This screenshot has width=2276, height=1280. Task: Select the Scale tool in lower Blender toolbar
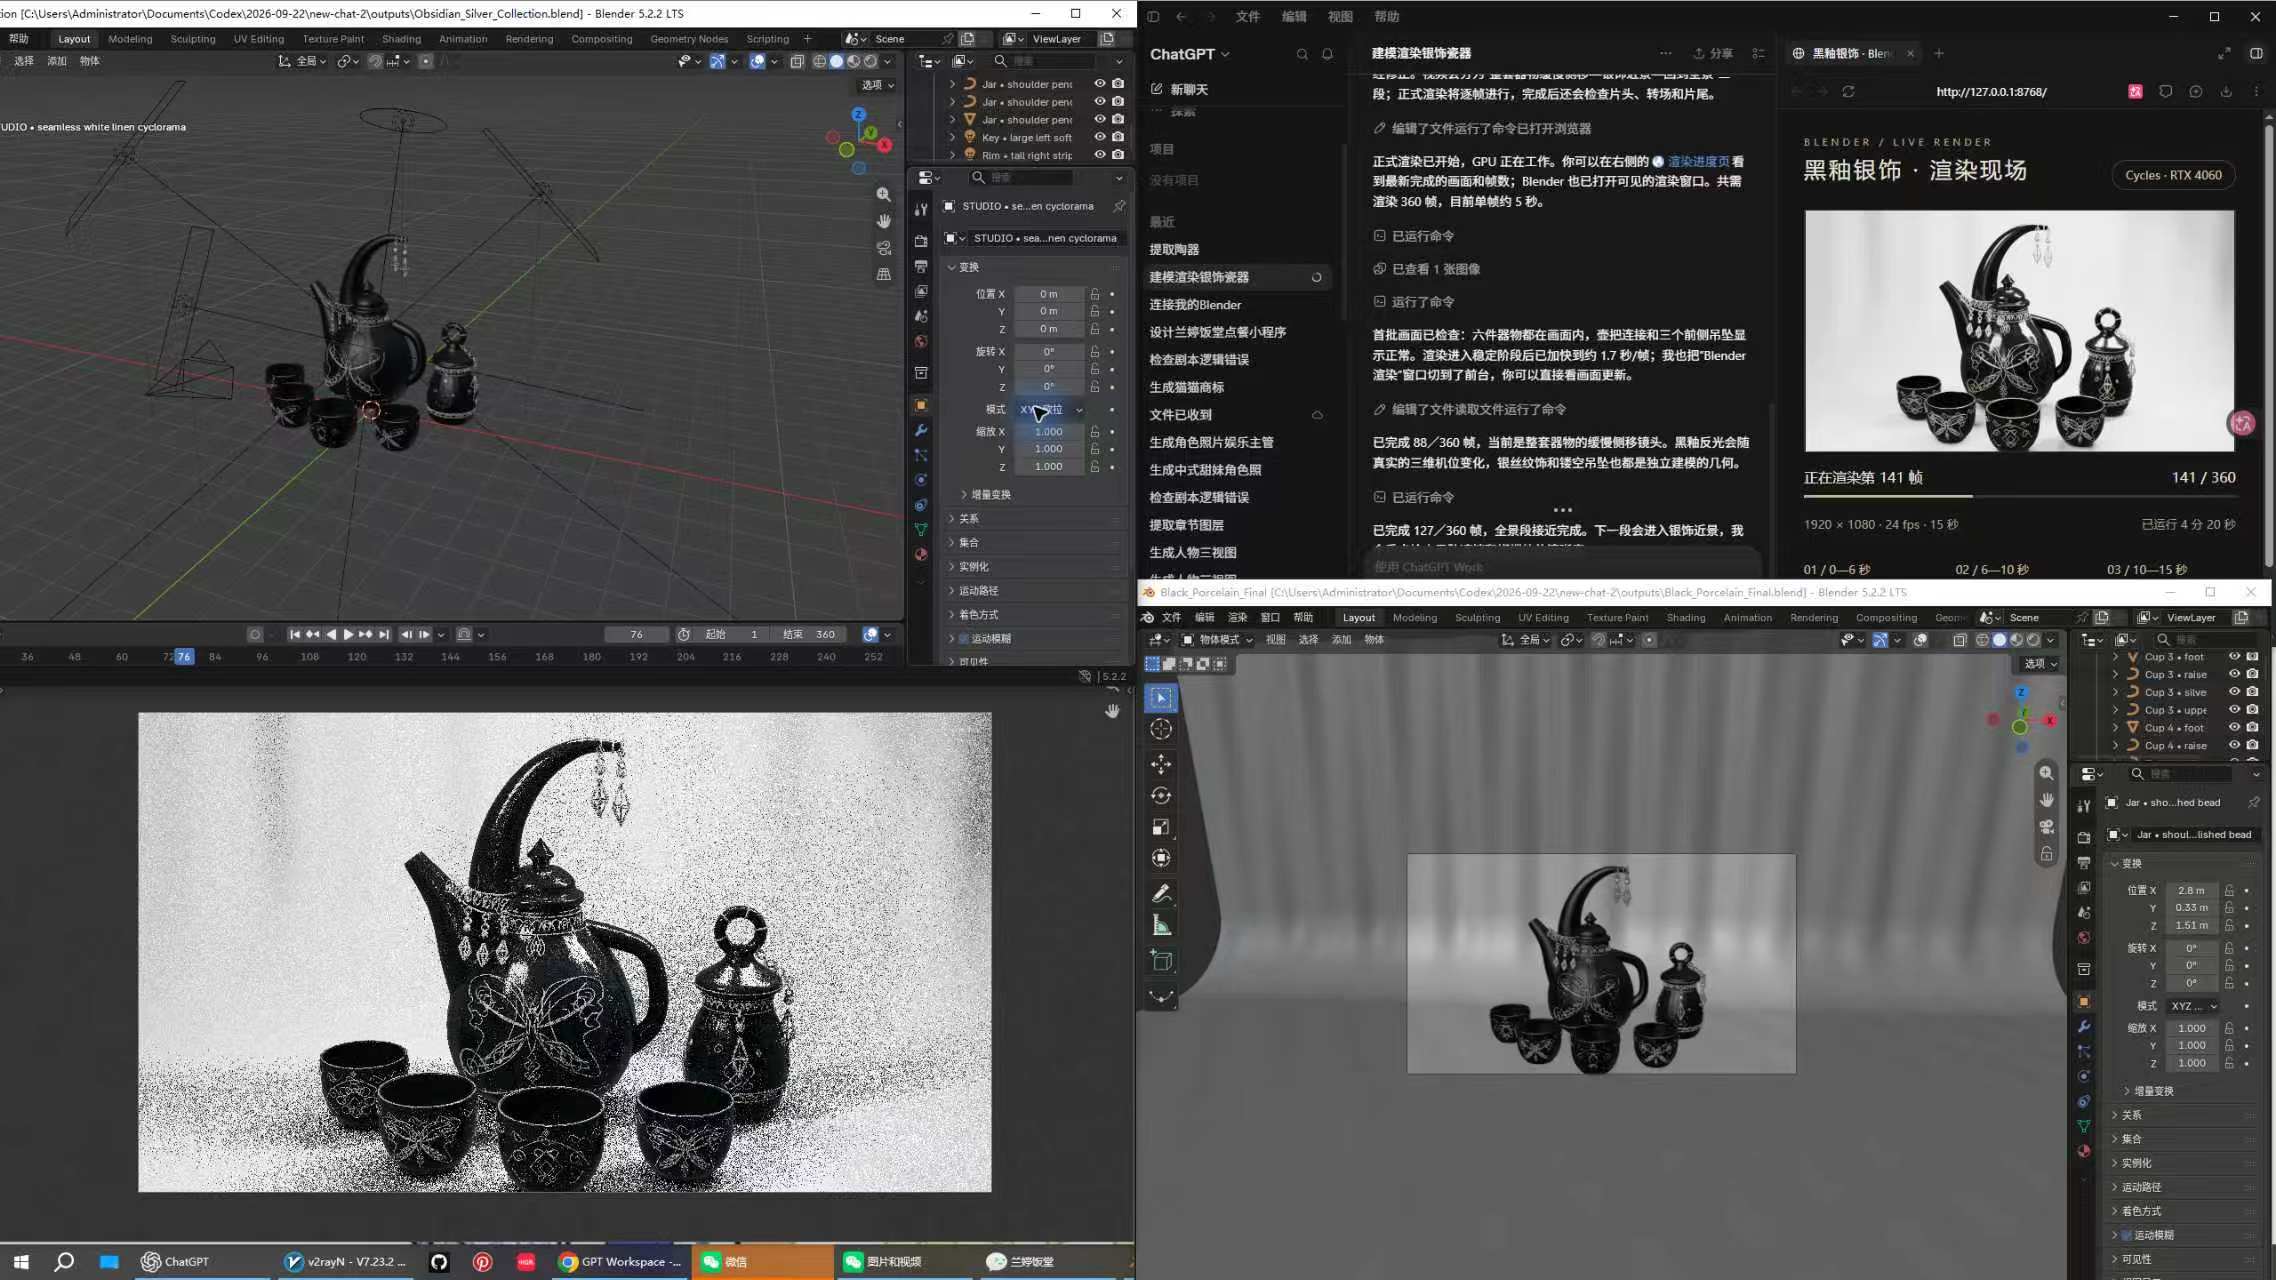pyautogui.click(x=1161, y=827)
